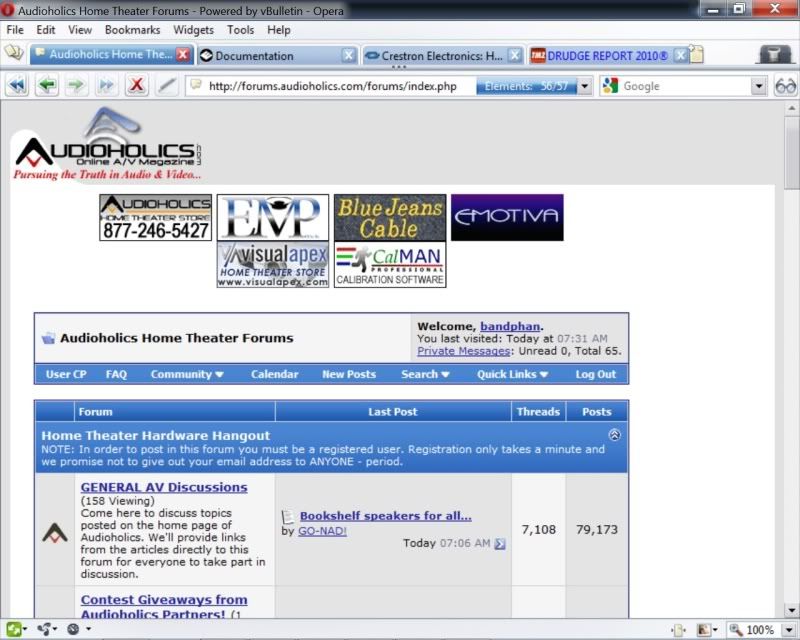Click the wand password manager icon
800x640 pixels.
click(x=166, y=85)
